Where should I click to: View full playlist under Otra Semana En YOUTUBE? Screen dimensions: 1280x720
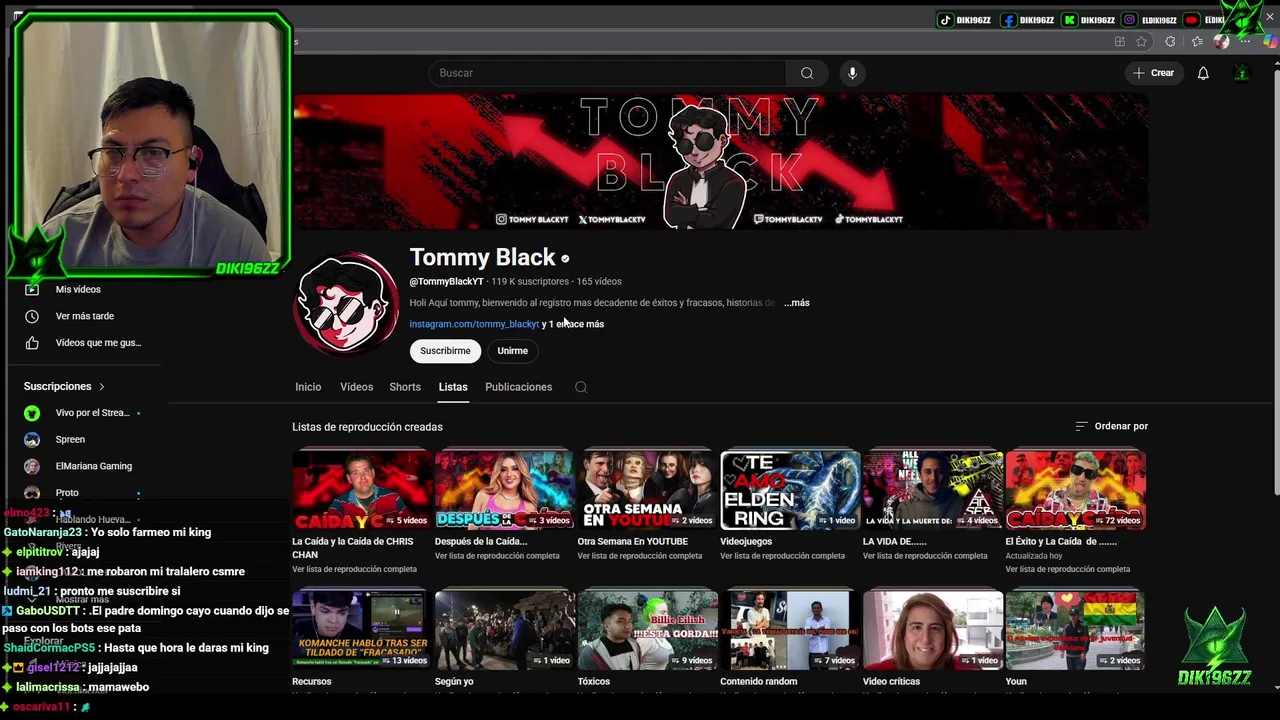(x=639, y=556)
